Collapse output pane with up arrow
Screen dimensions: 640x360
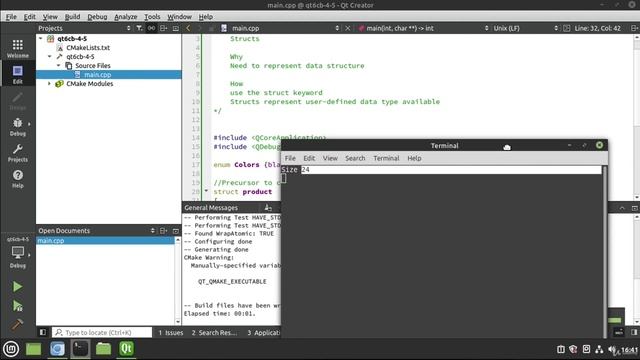coord(622,208)
